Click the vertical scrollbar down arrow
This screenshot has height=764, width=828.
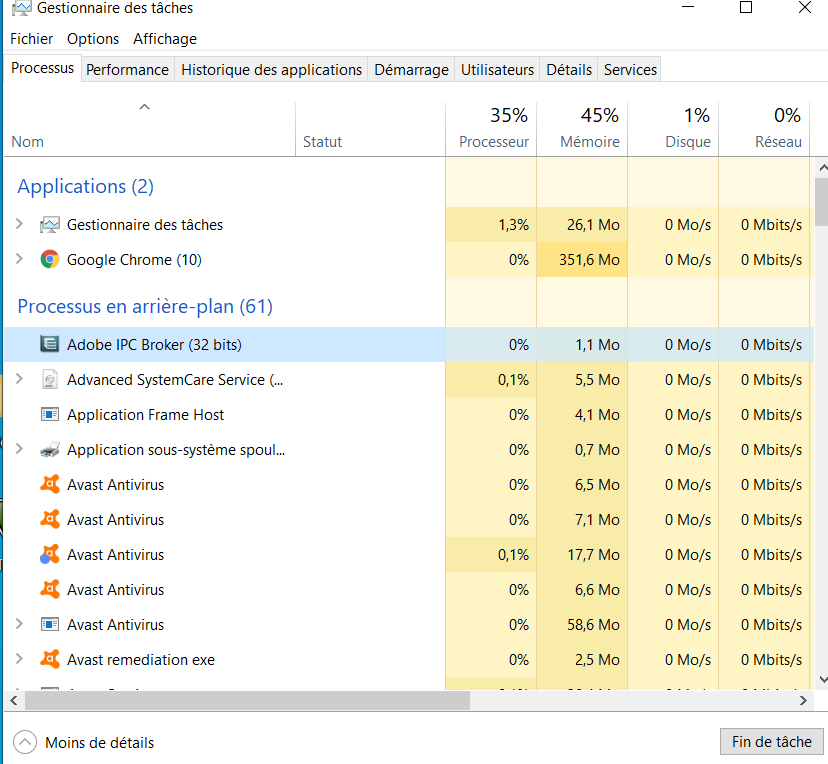822,680
